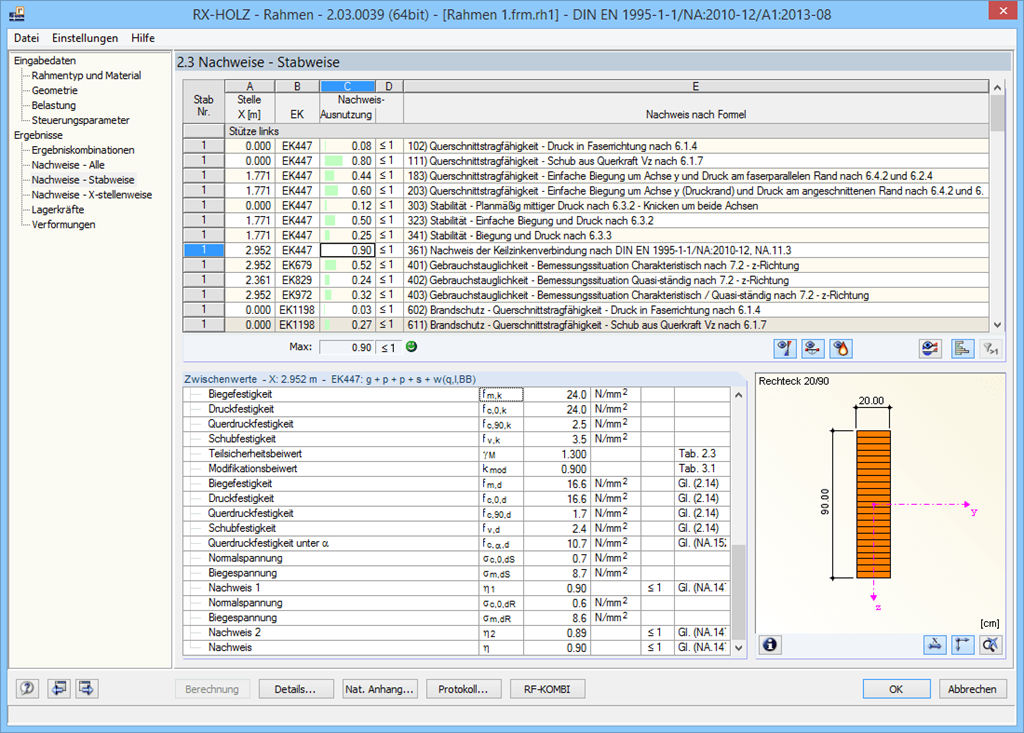Click the green smiley status icon beside Max
Screen dimensions: 1024x733
click(x=411, y=347)
